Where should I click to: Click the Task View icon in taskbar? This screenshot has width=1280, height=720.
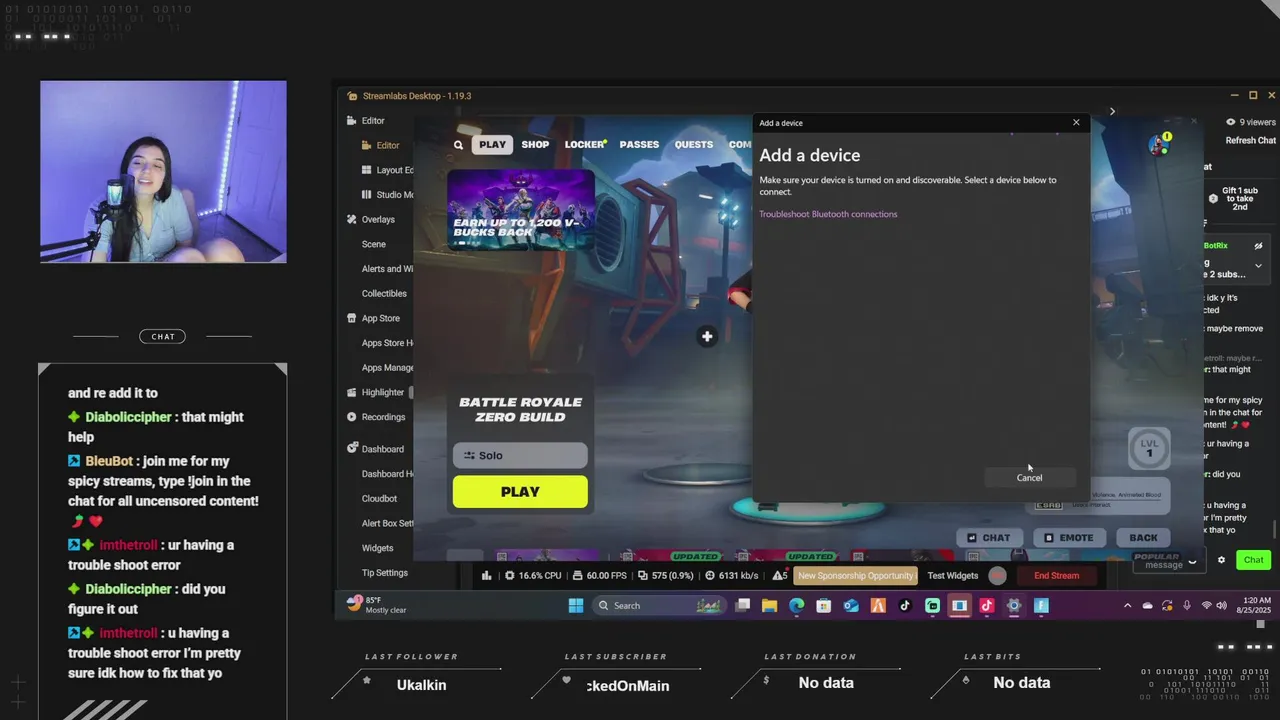click(742, 605)
